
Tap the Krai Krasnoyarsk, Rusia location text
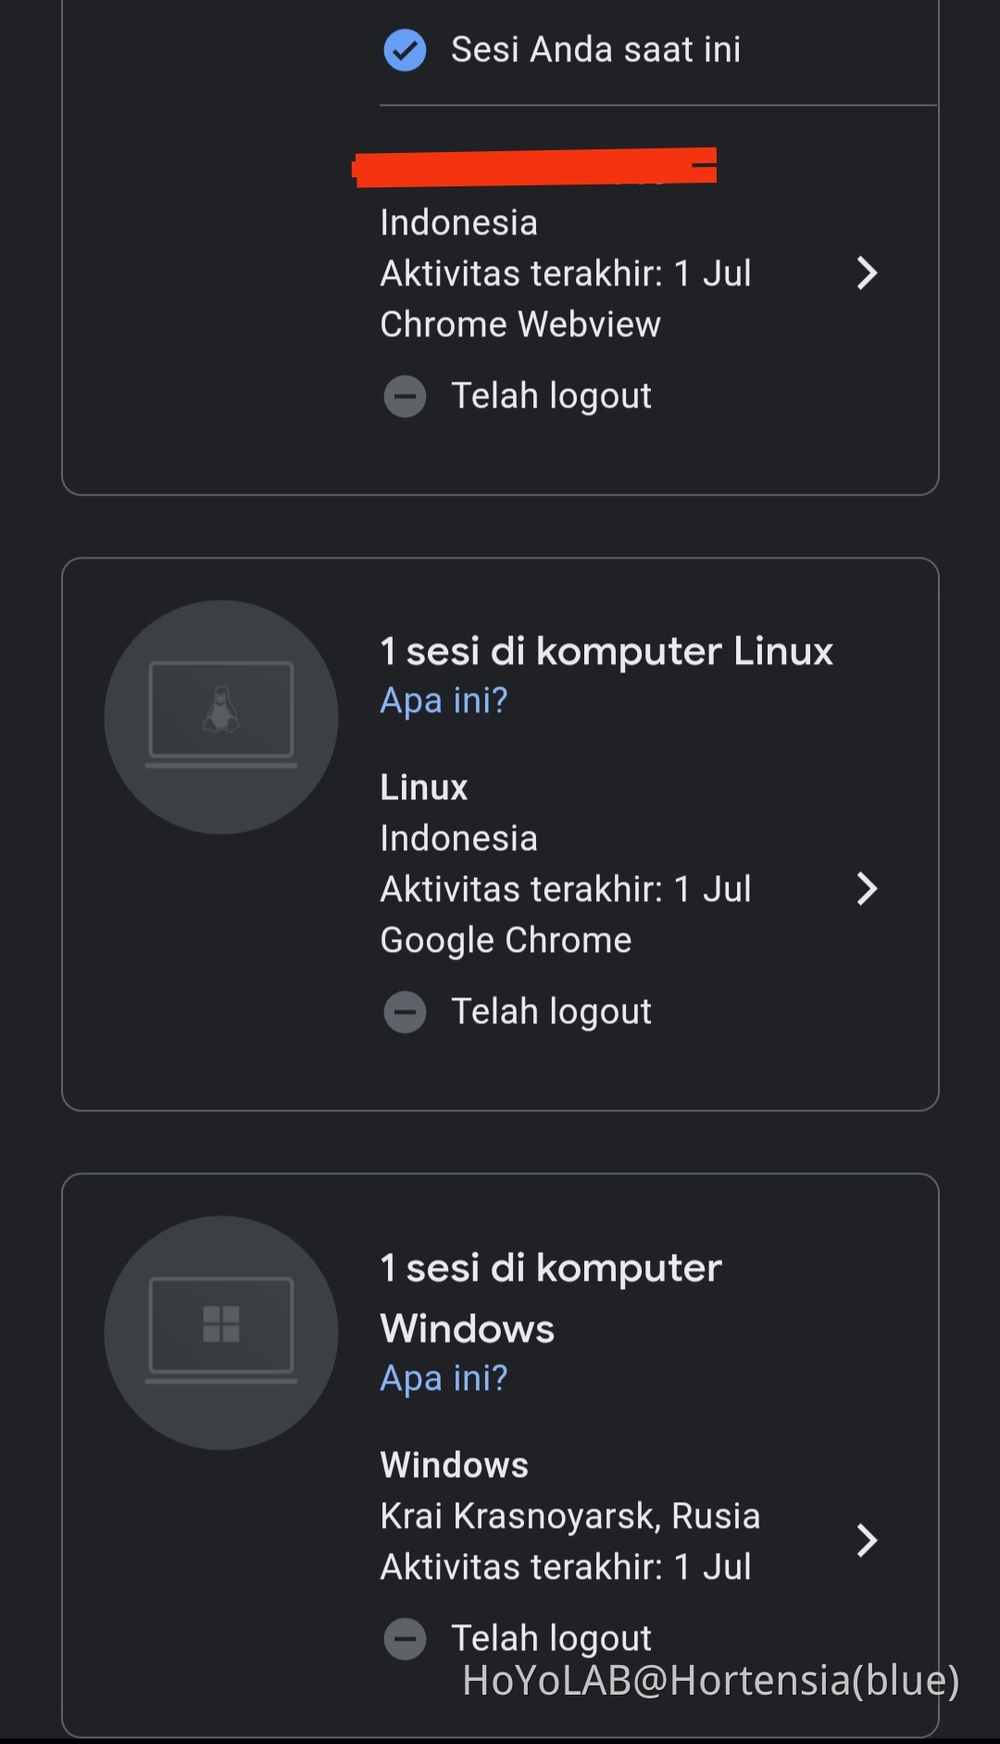(570, 1516)
